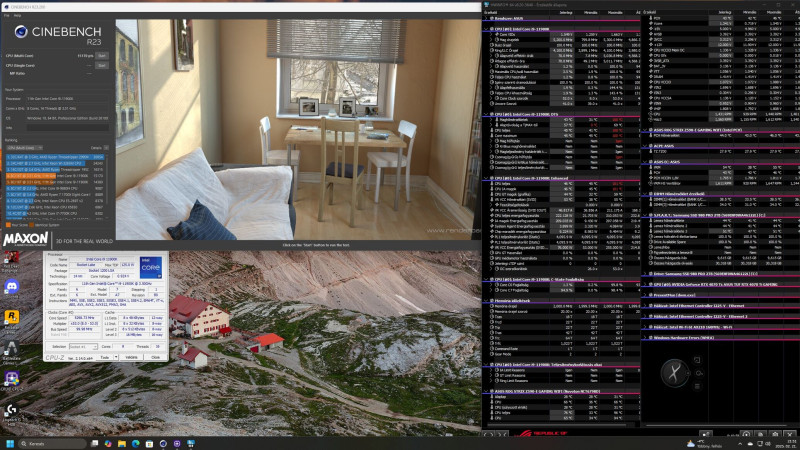Switch to Cinebench via taskbar icon
The image size is (800, 450).
click(x=163, y=444)
